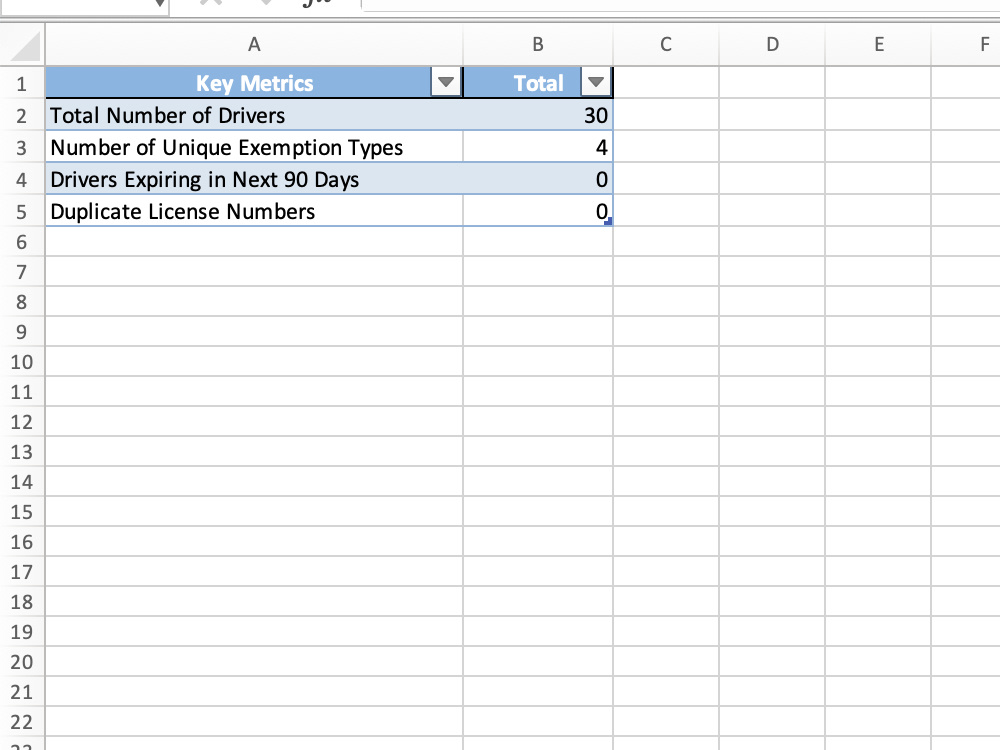
Task: Select entire column D via header
Action: [772, 44]
